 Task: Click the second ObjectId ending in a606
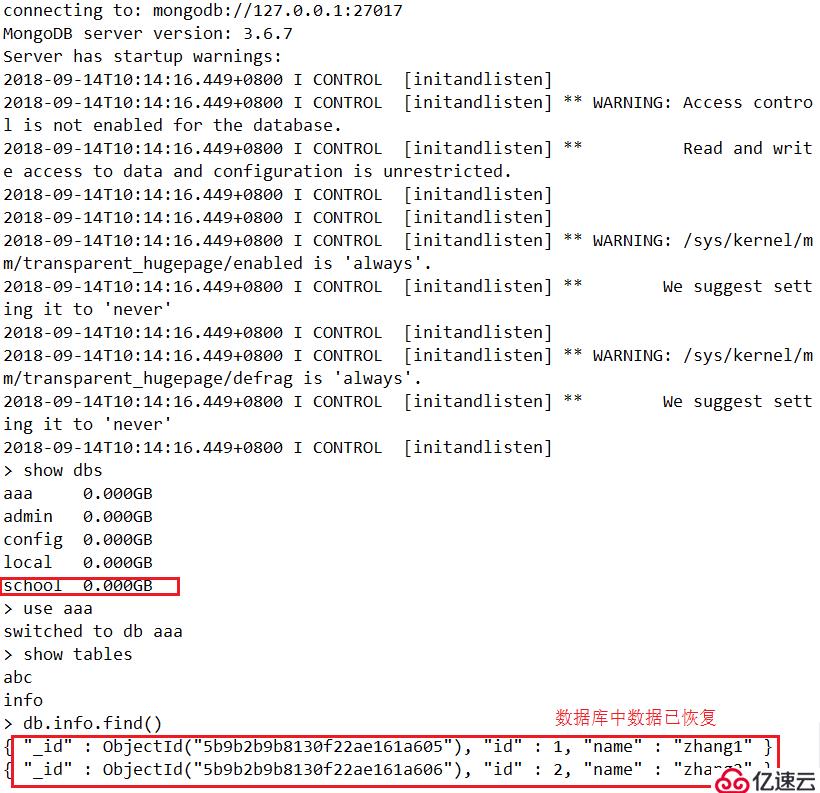coord(282,769)
